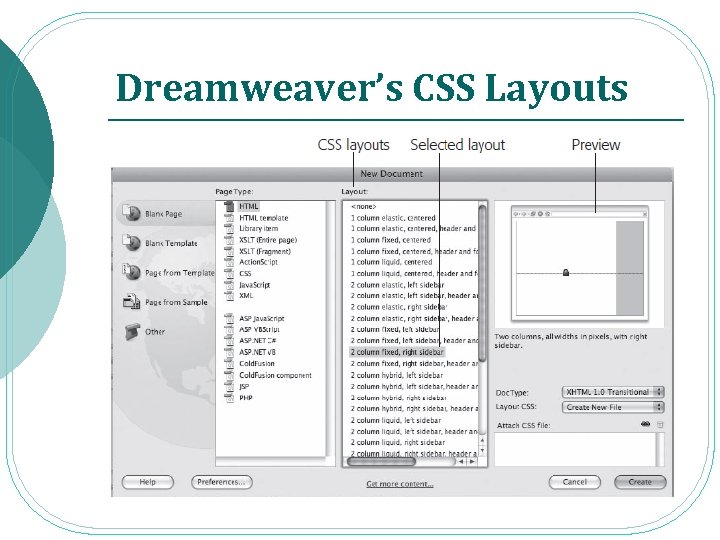
Task: Open the DocType dropdown
Action: 613,392
